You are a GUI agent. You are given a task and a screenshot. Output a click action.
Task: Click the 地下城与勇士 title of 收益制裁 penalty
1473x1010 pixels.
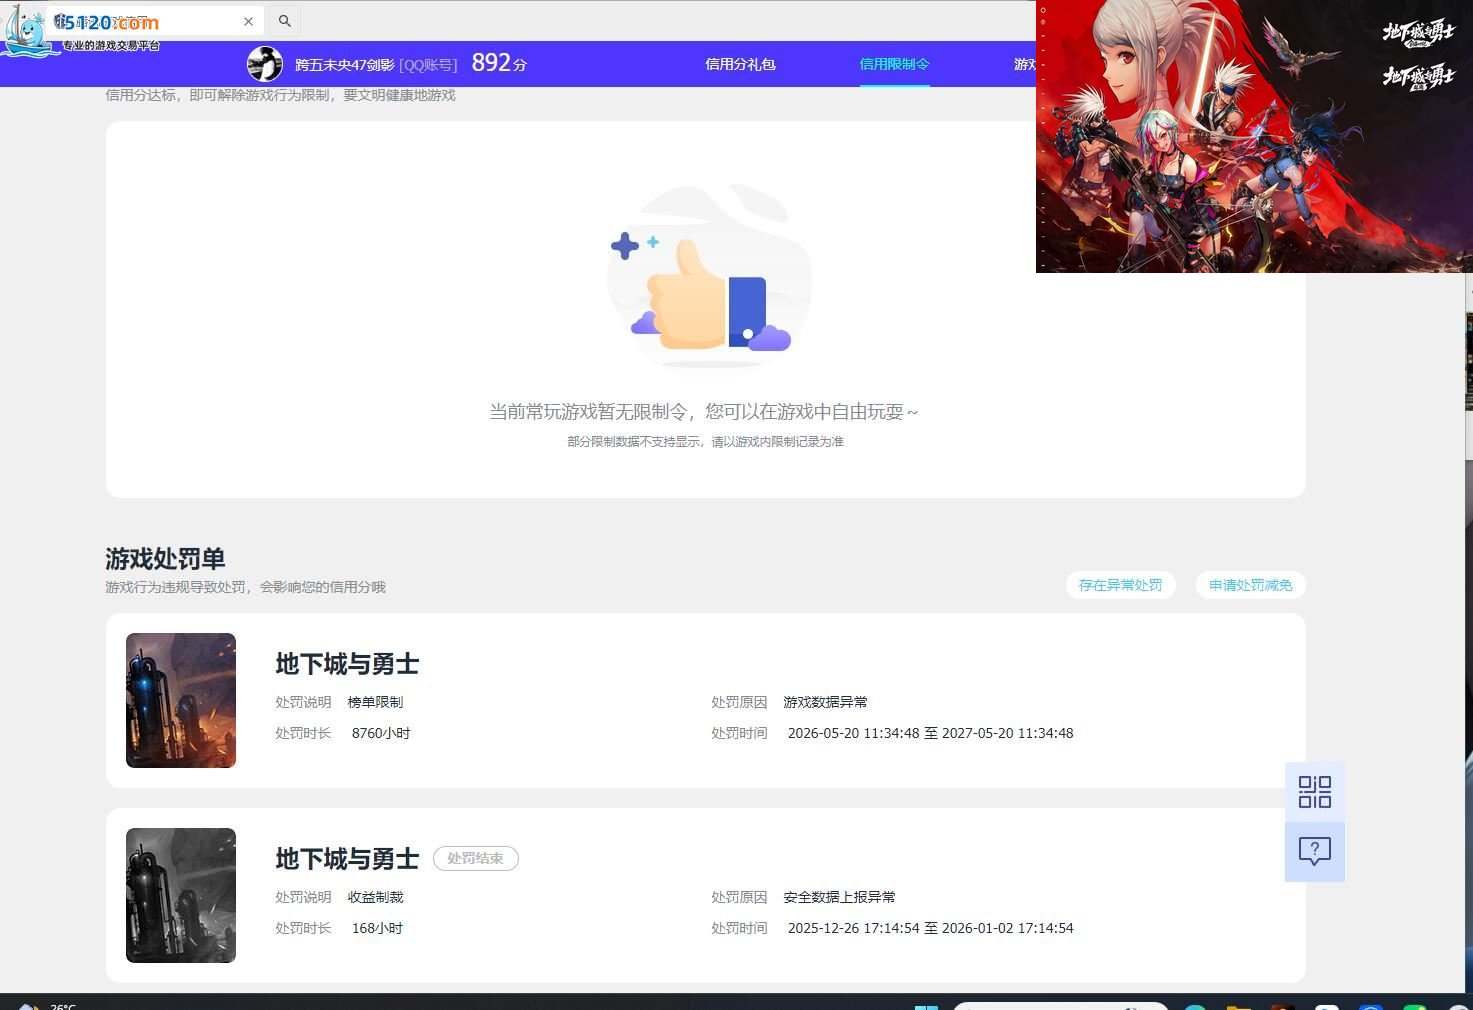(x=347, y=859)
